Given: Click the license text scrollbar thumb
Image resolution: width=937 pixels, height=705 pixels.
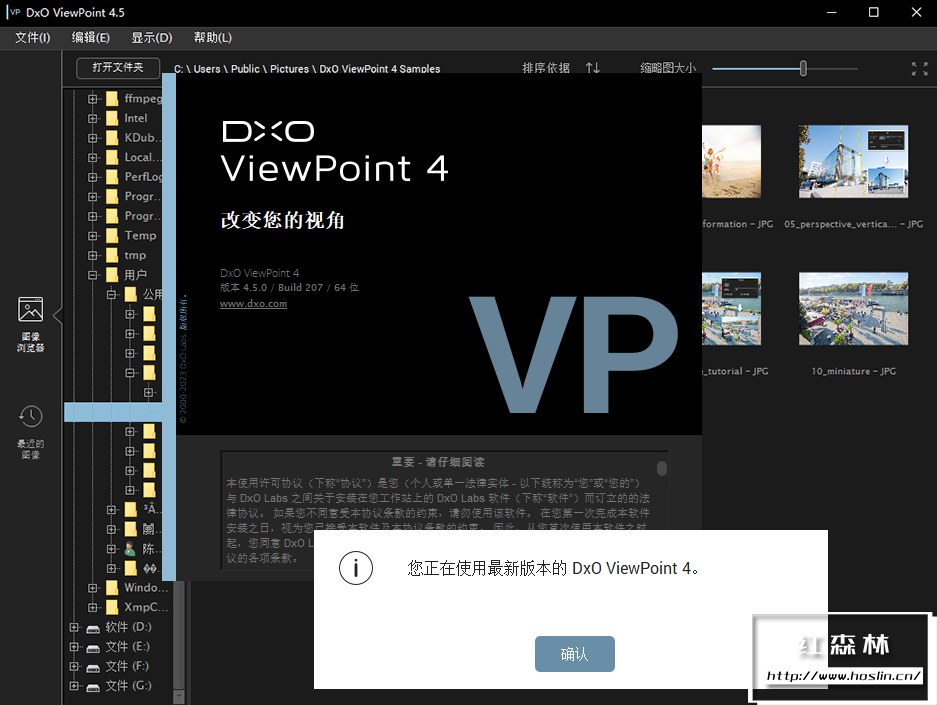Looking at the screenshot, I should pyautogui.click(x=662, y=468).
